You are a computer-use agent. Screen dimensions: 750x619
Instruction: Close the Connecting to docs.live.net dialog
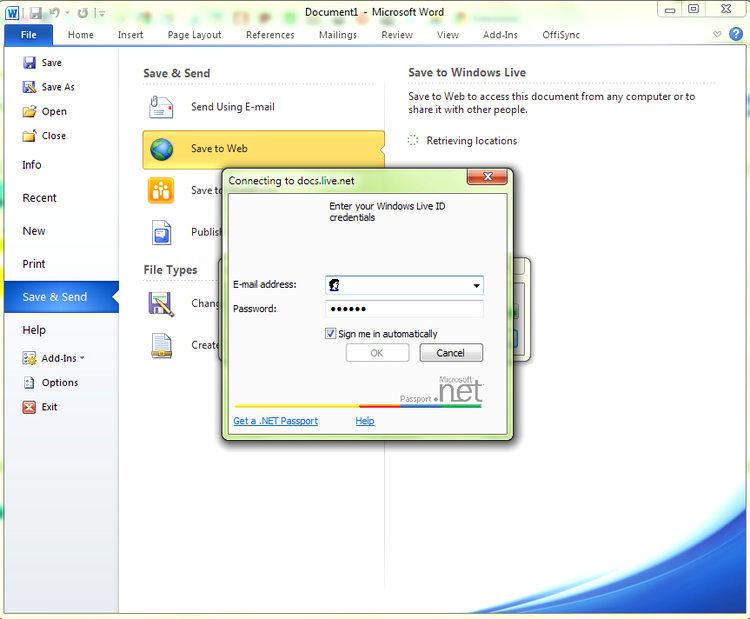pyautogui.click(x=487, y=177)
